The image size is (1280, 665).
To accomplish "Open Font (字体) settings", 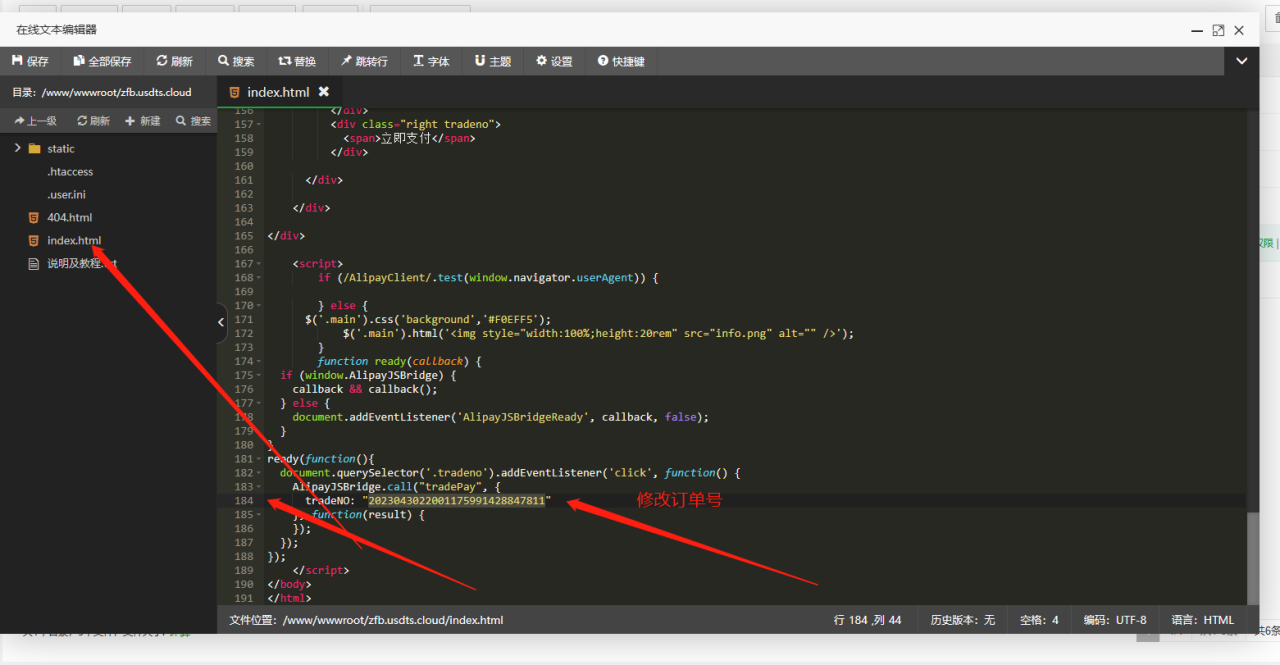I will pos(431,61).
